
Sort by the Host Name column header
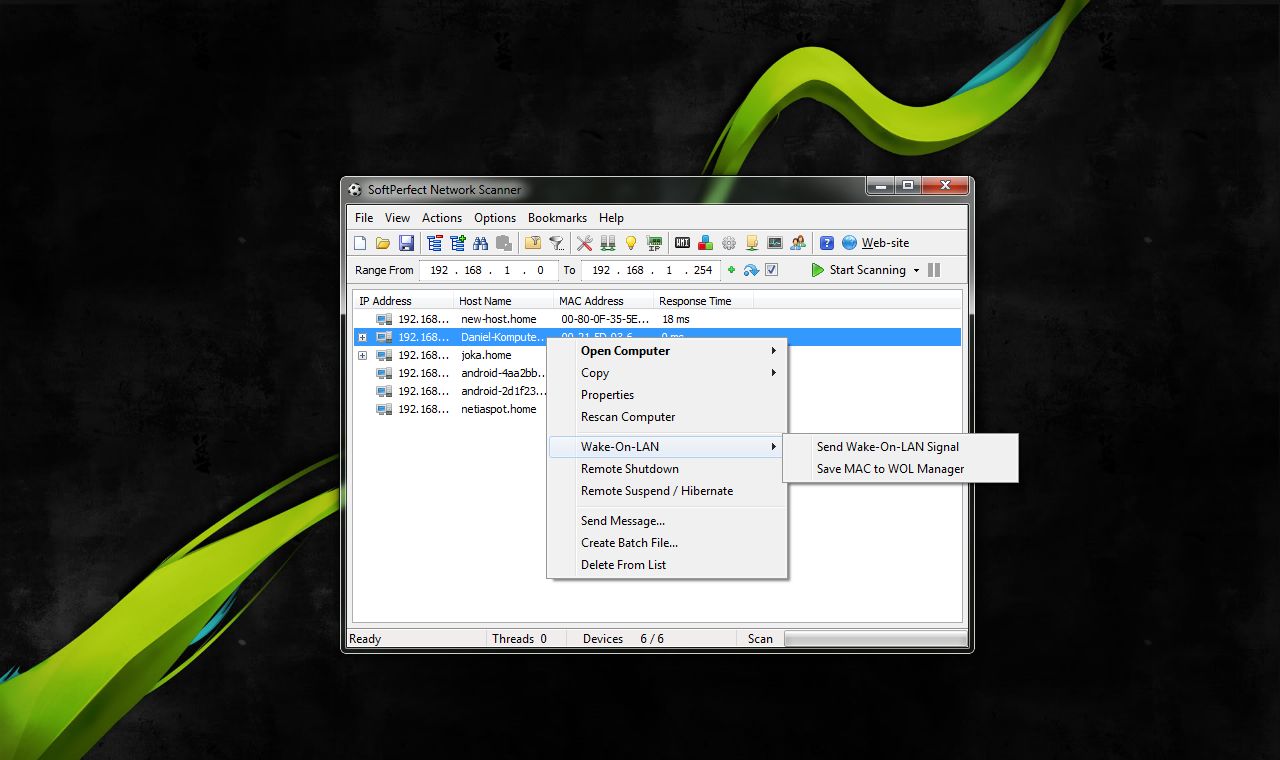(x=504, y=301)
